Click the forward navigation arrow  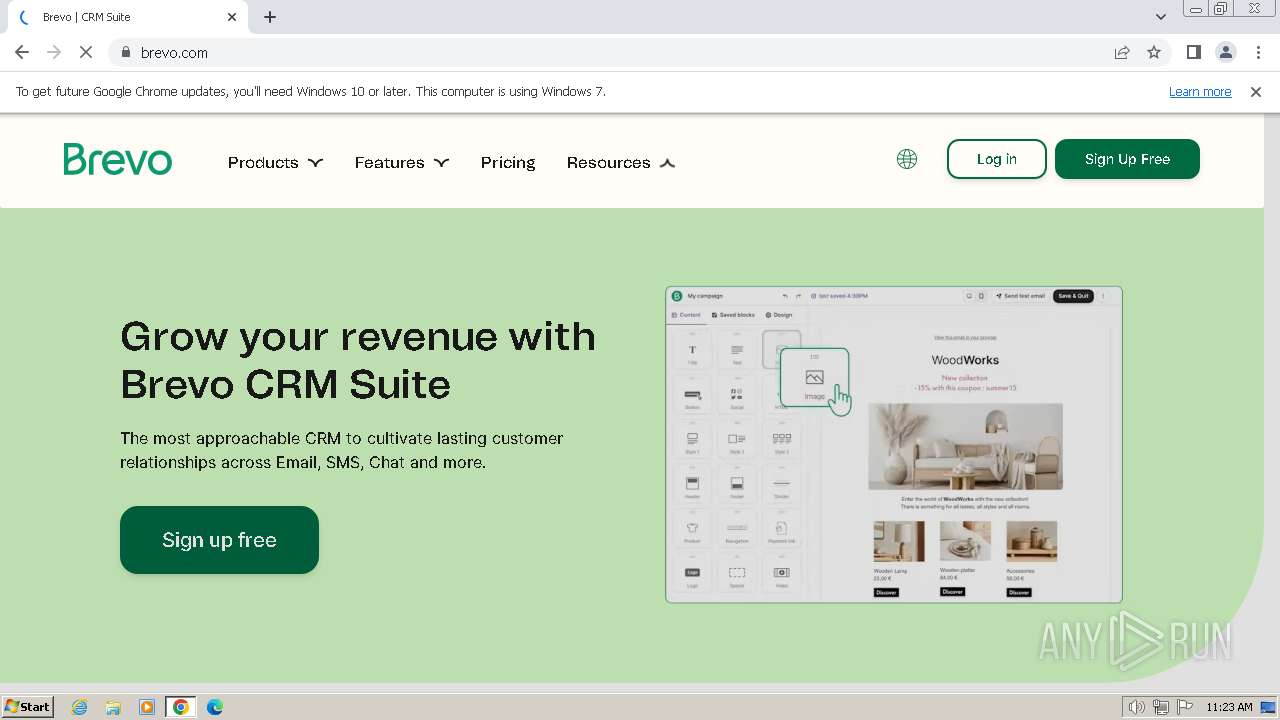click(x=54, y=52)
